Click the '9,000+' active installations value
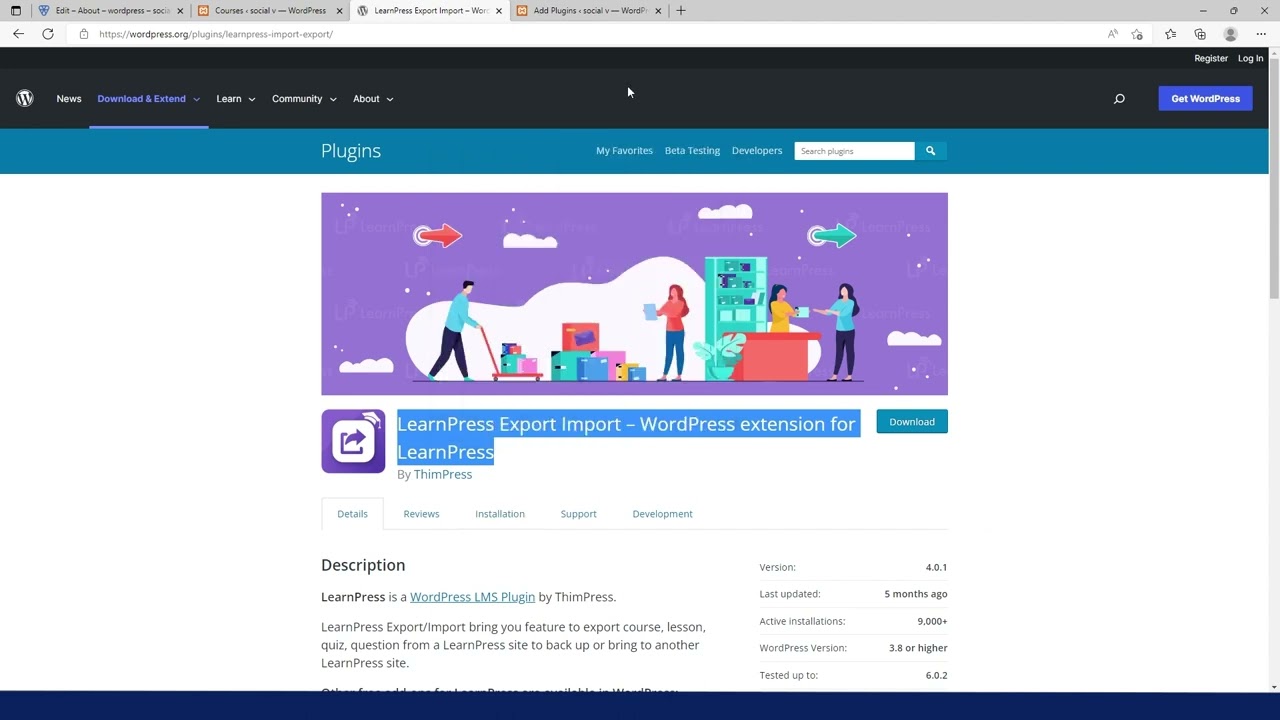 pyautogui.click(x=932, y=621)
